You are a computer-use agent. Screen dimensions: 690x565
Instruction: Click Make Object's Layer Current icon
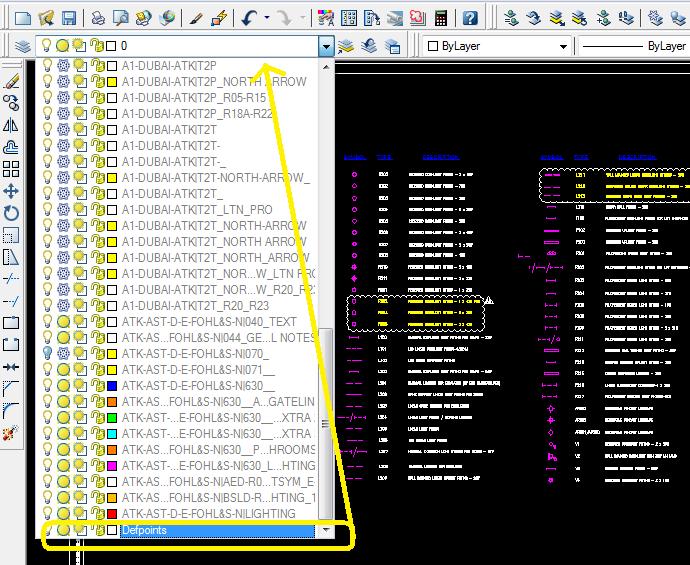click(346, 46)
